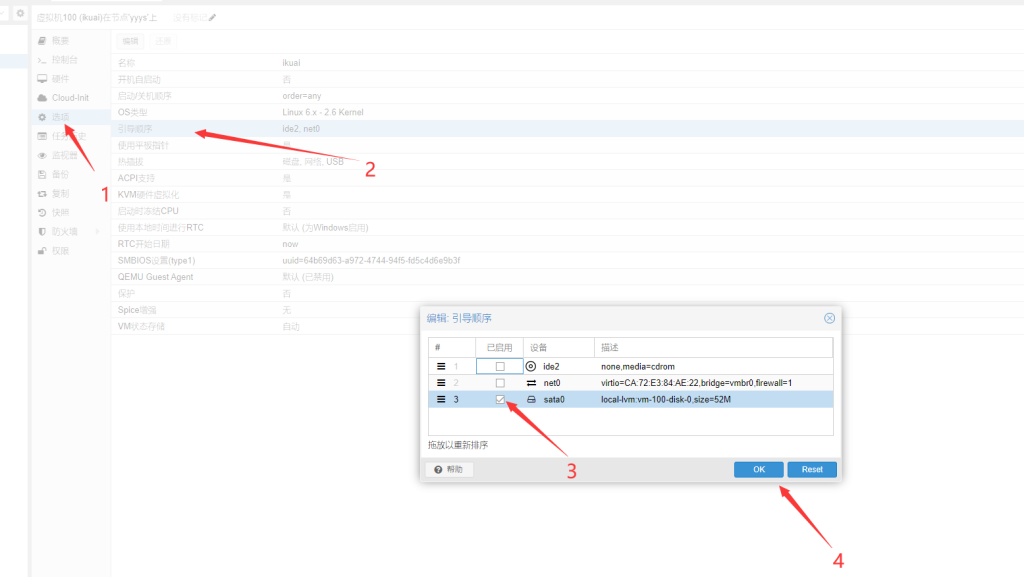This screenshot has width=1024, height=577.
Task: Click the drag handle for sata0 row
Action: pos(441,399)
